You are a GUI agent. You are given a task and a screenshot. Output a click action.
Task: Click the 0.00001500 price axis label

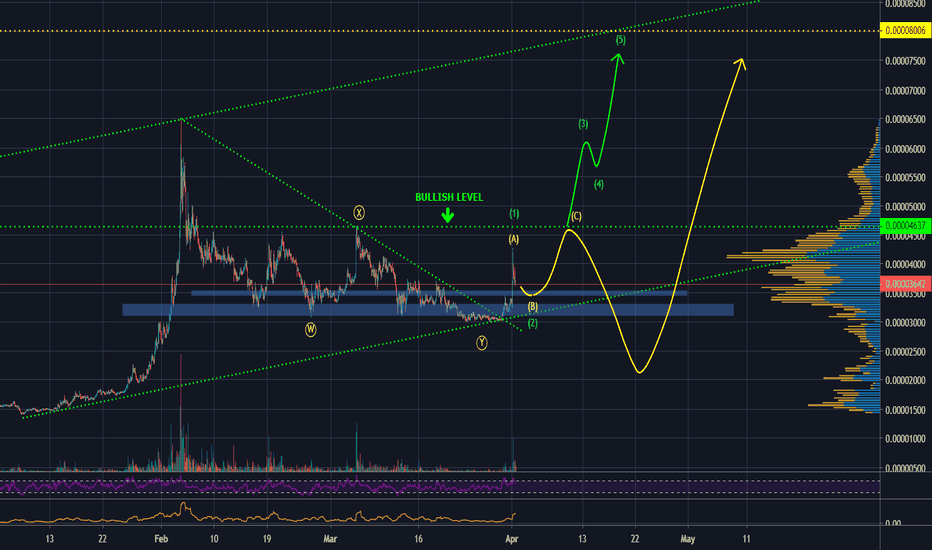tap(905, 410)
